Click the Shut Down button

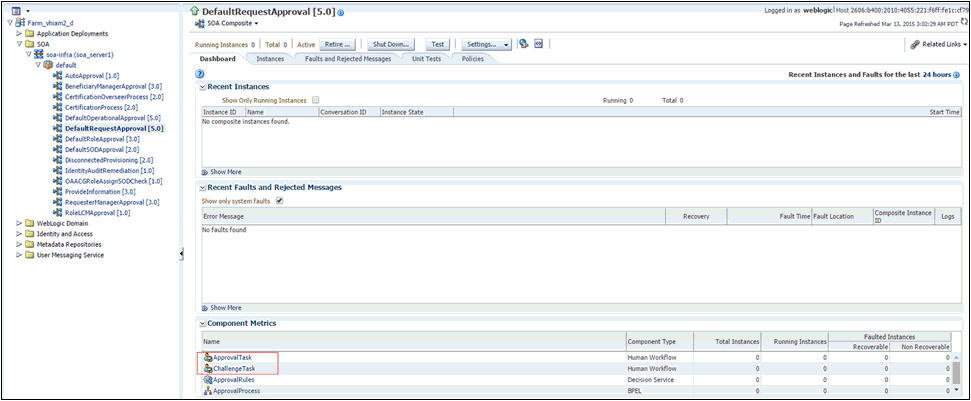click(x=391, y=45)
